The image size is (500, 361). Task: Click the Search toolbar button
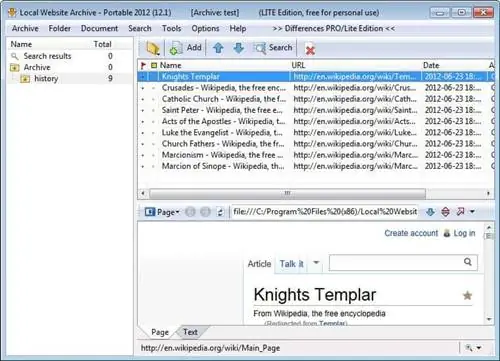pos(274,48)
